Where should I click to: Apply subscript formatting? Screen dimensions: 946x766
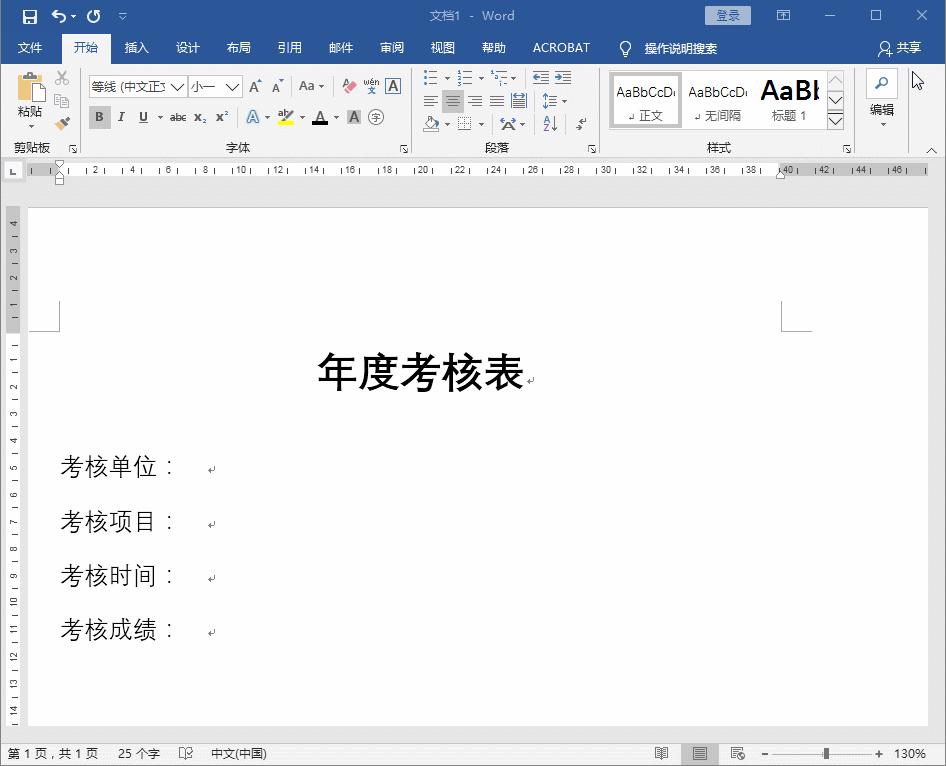click(200, 117)
